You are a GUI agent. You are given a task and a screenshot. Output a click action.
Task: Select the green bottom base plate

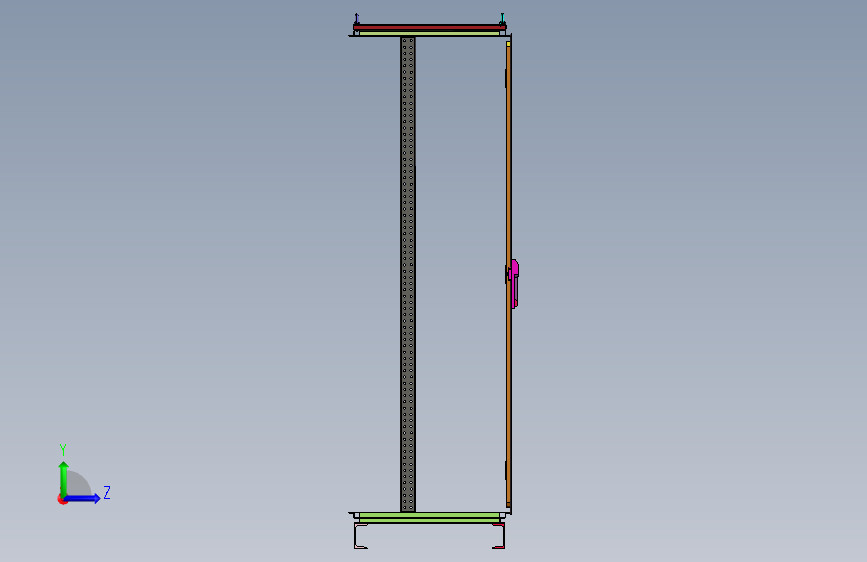[429, 517]
